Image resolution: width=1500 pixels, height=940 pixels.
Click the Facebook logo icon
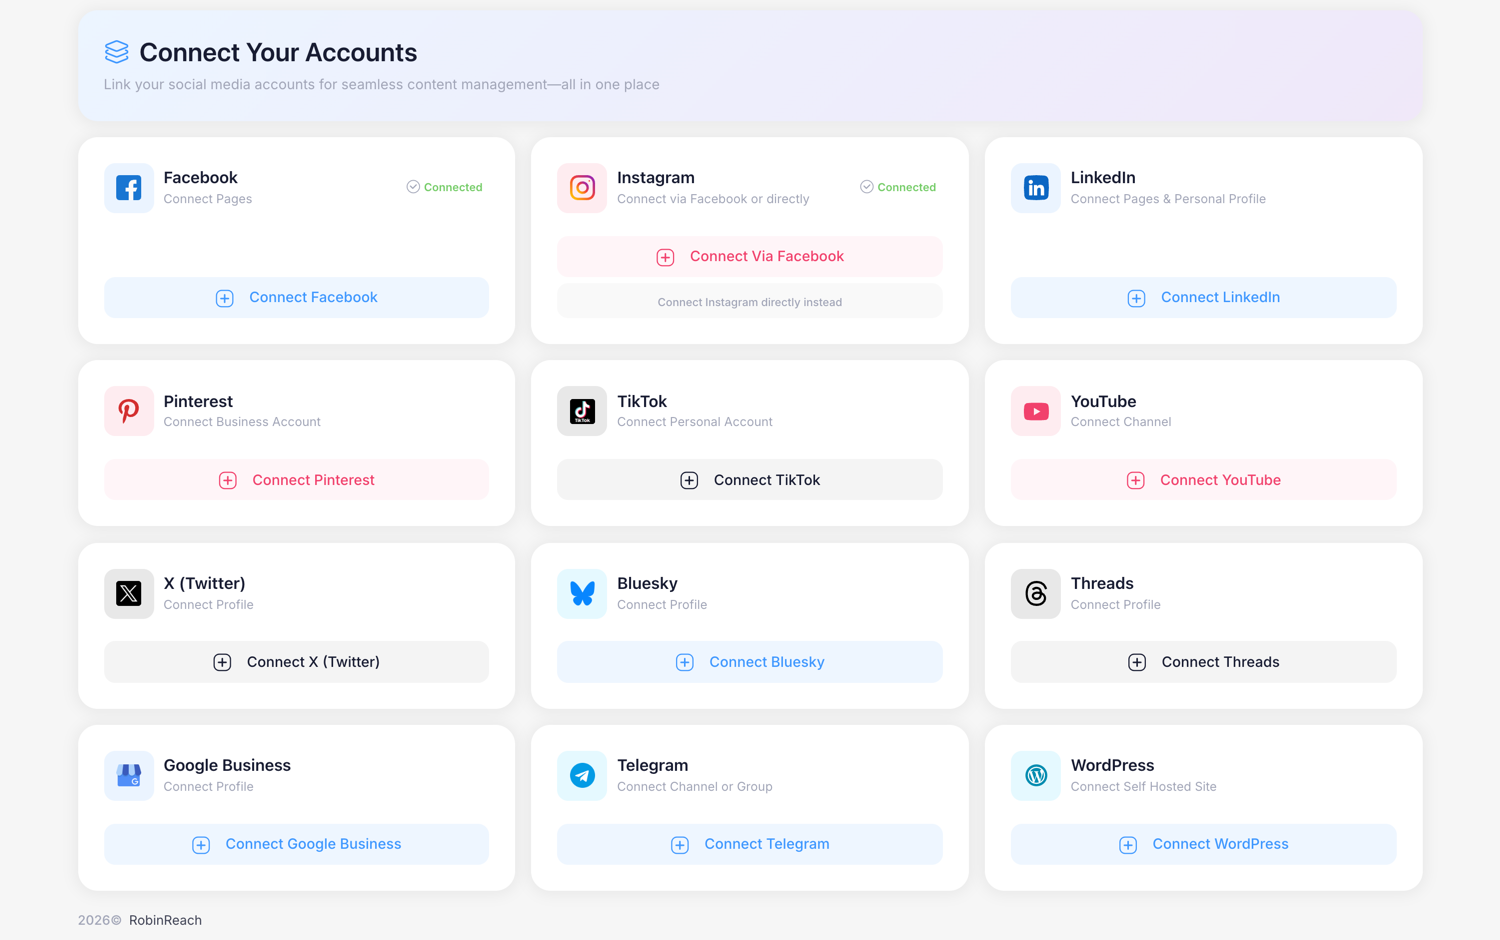coord(129,188)
